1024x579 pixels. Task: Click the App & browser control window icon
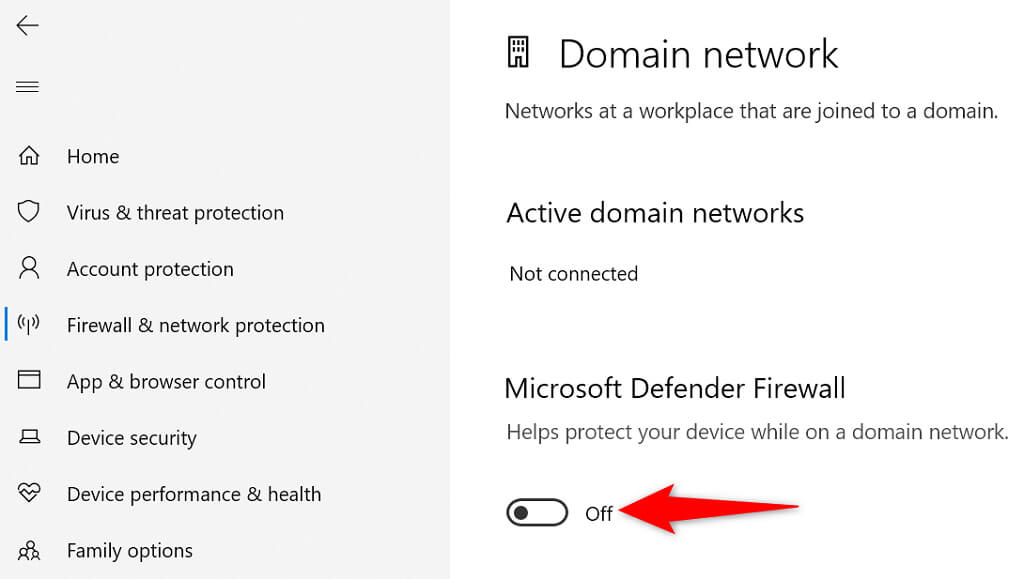click(29, 381)
